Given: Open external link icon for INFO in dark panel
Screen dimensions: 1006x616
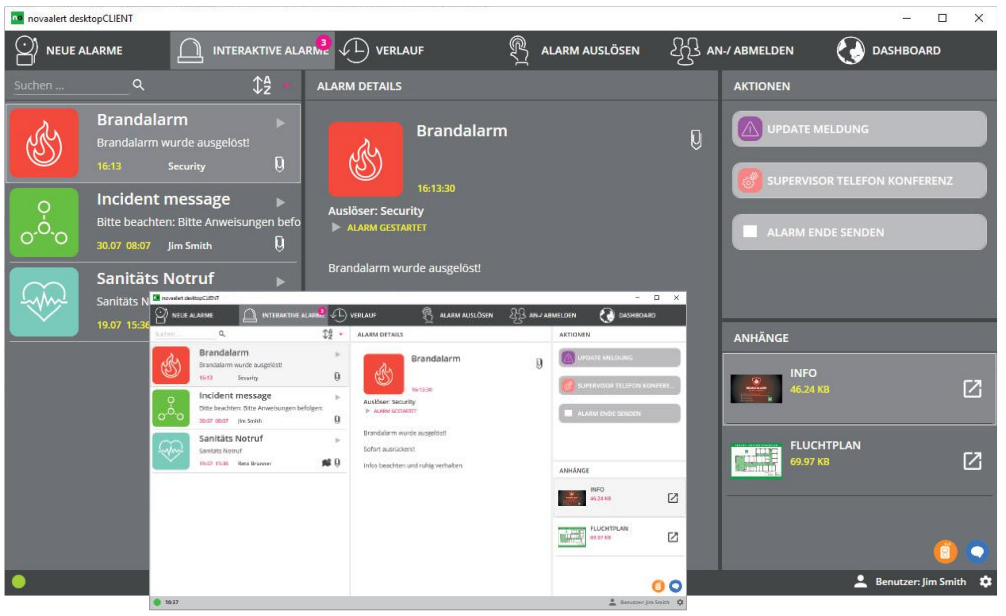Looking at the screenshot, I should (x=971, y=389).
